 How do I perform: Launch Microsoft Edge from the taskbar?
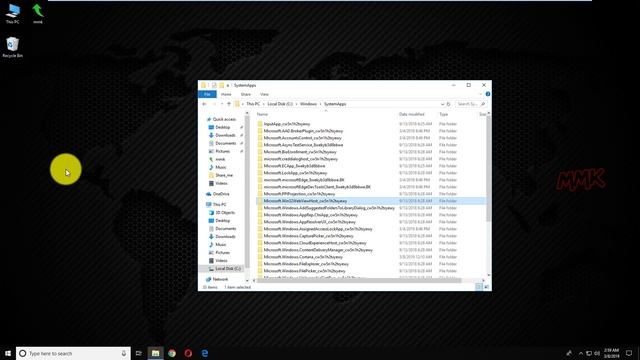204,353
